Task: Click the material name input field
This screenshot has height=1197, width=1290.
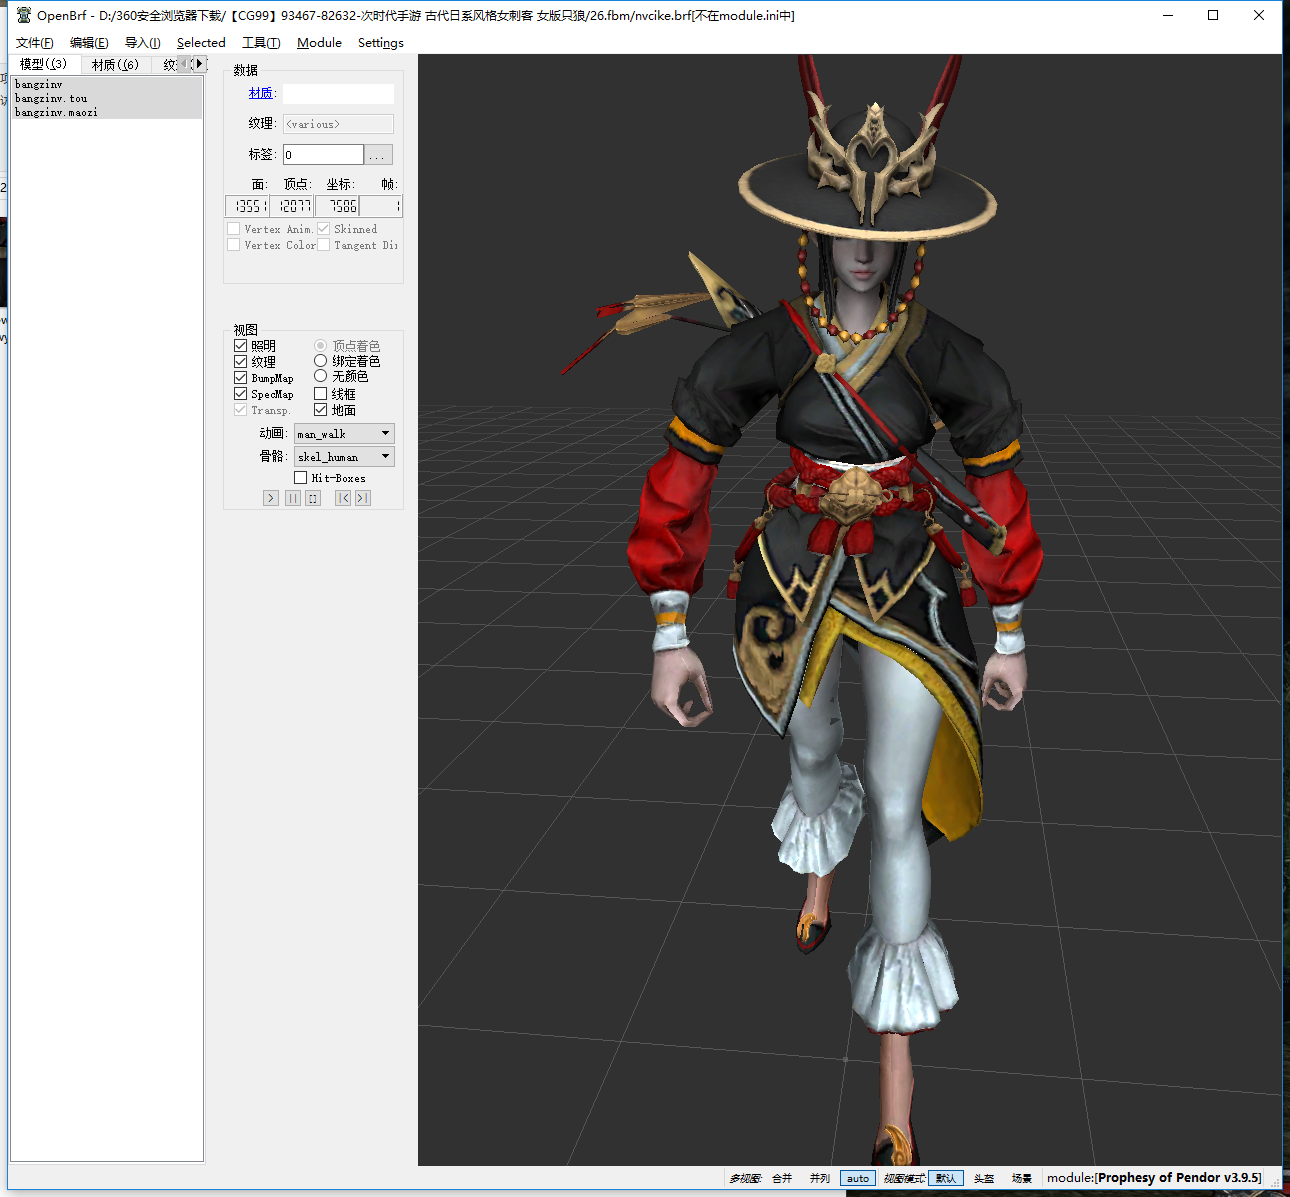Action: pos(338,94)
